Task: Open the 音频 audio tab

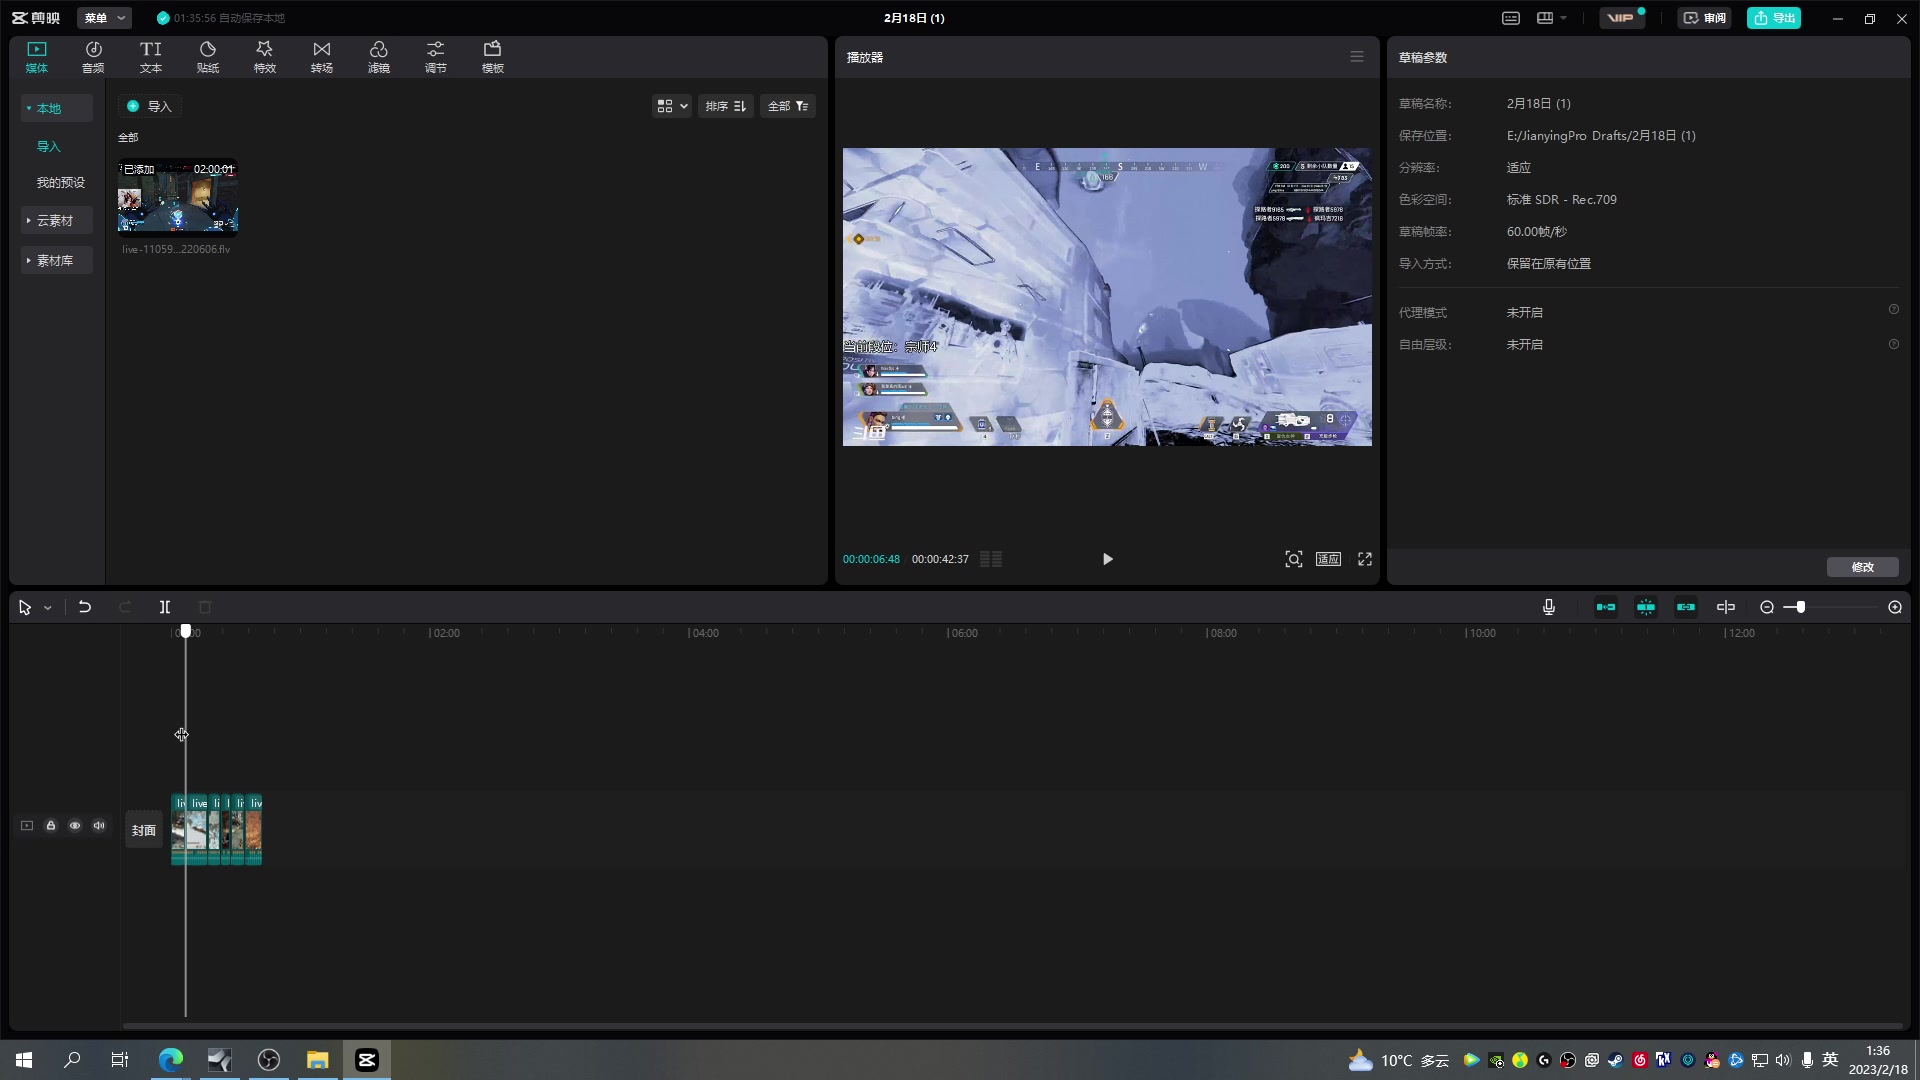Action: point(93,57)
